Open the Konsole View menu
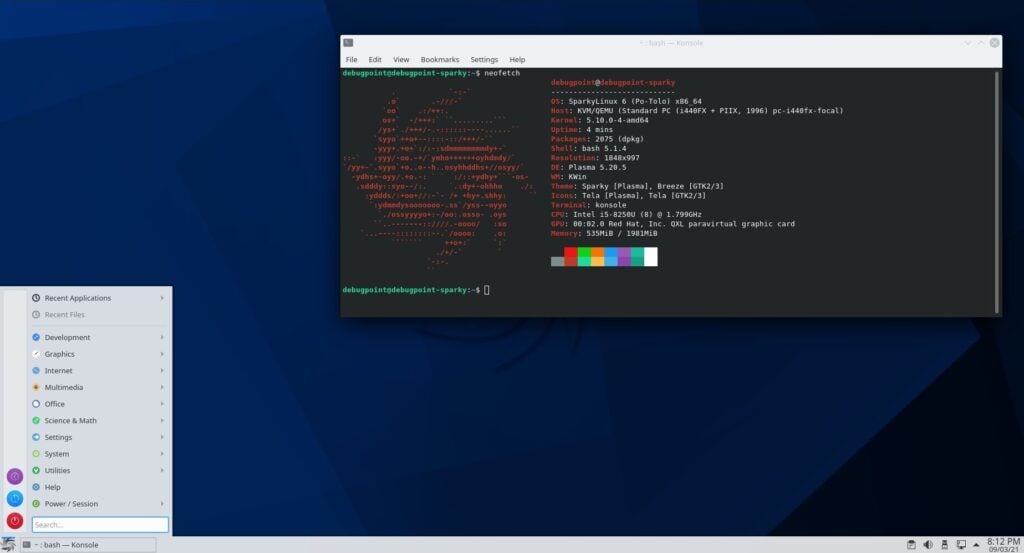The image size is (1024, 553). tap(401, 59)
